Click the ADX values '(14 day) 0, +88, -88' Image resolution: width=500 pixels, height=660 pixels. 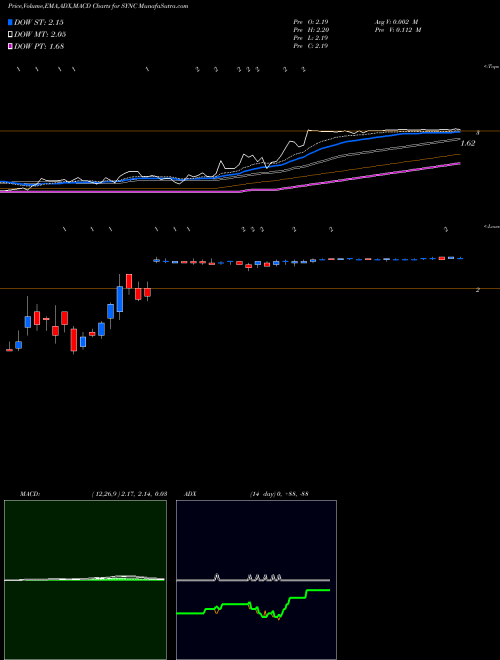(x=278, y=493)
